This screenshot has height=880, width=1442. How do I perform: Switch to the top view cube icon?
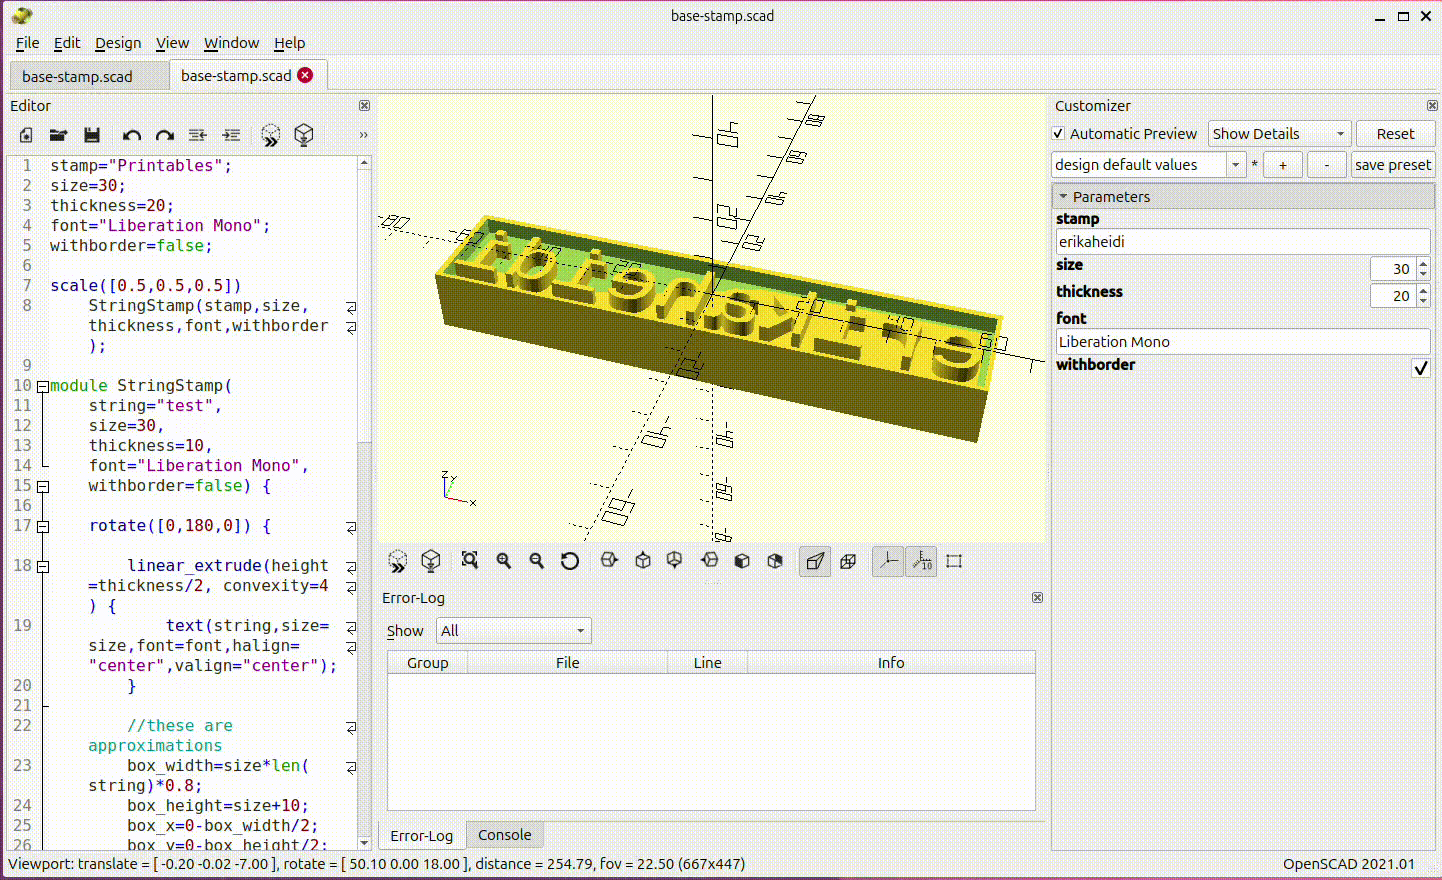coord(643,561)
